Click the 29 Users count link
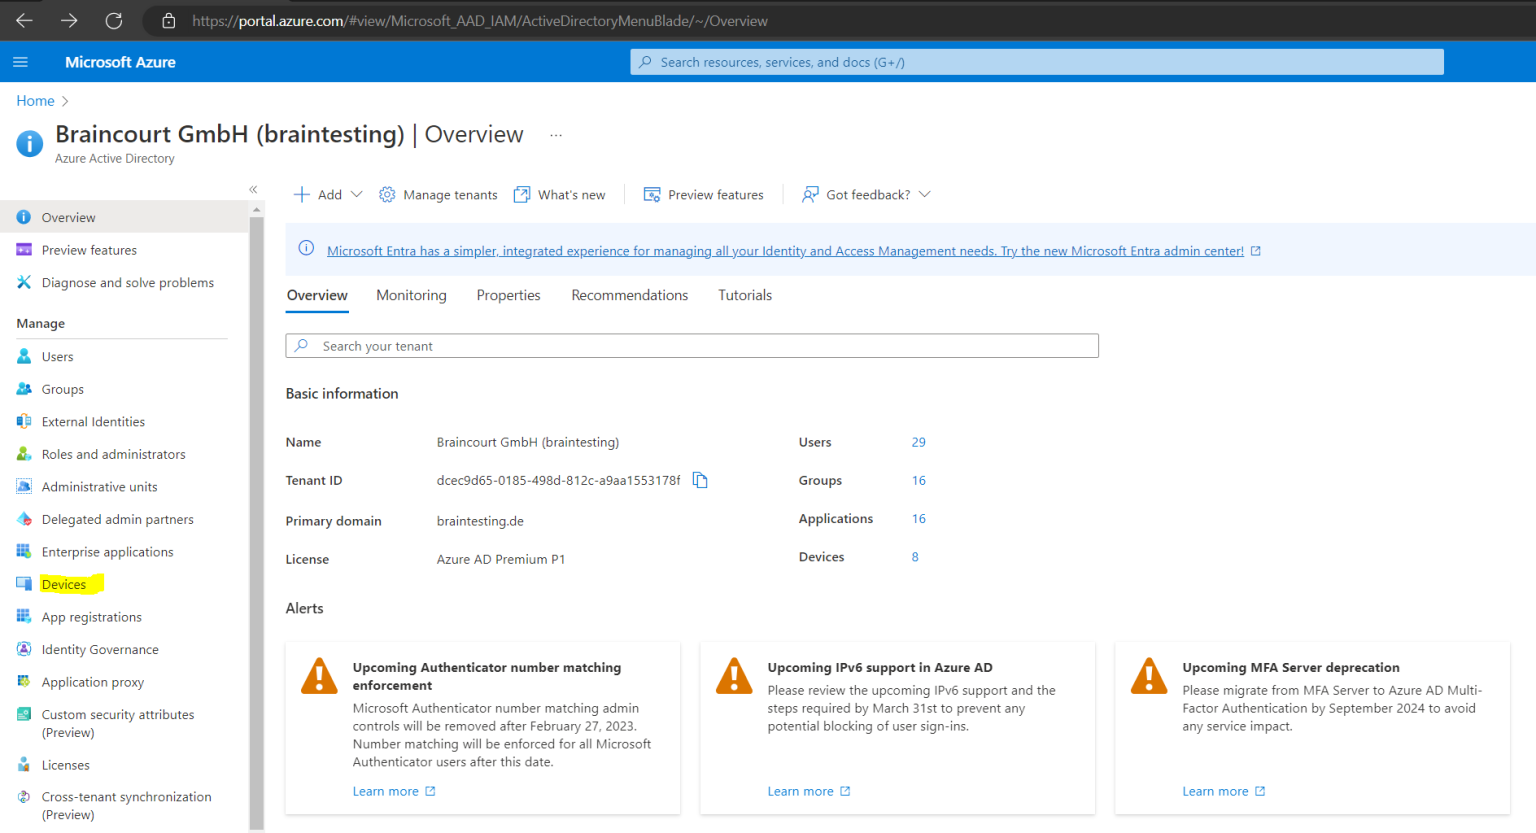1536x833 pixels. (918, 441)
